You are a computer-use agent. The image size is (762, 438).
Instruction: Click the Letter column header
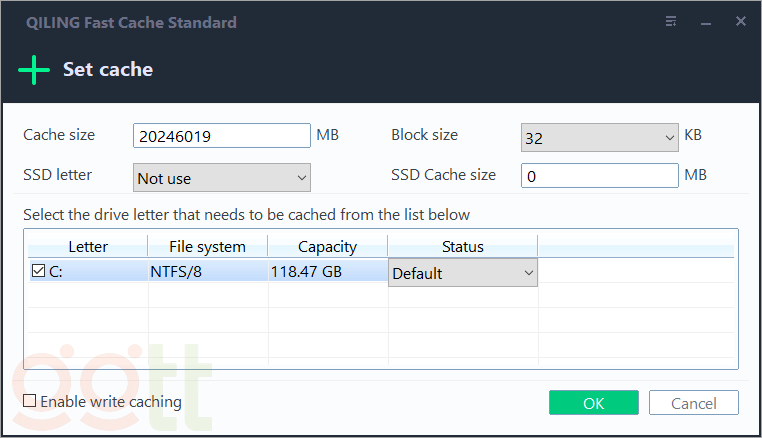(x=88, y=246)
